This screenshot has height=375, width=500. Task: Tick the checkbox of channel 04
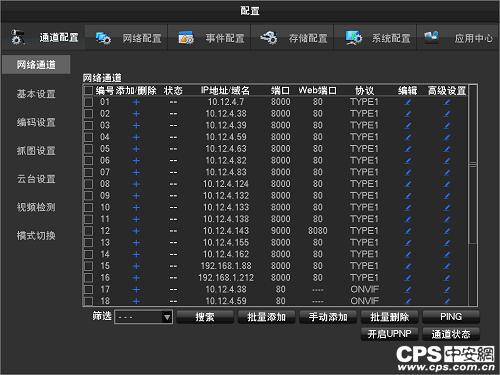88,137
